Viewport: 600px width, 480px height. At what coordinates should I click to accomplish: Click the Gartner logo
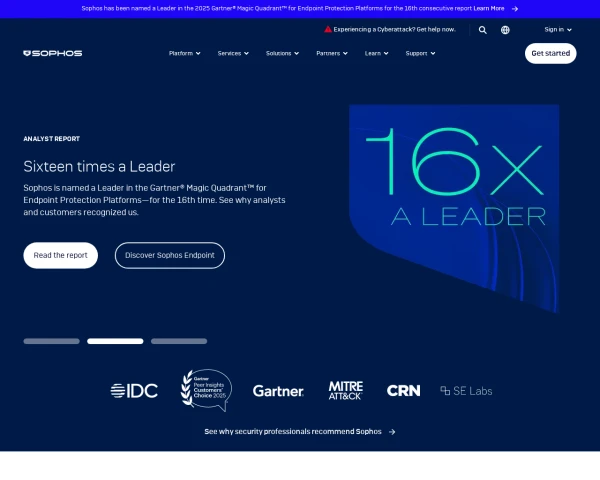[278, 391]
